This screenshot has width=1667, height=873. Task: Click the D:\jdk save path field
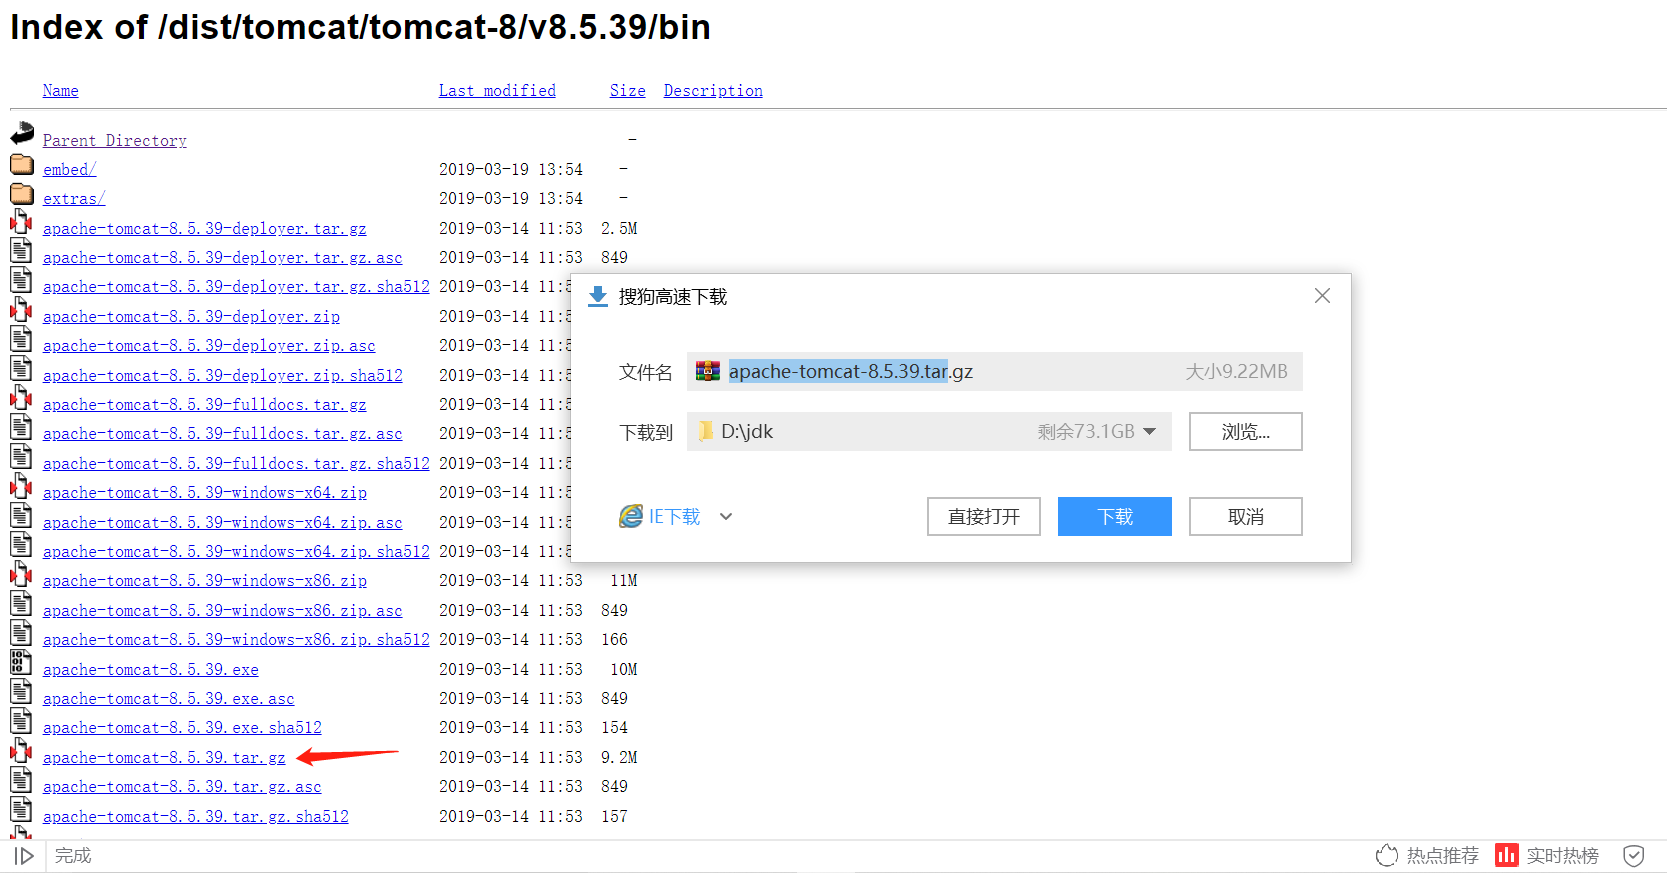pos(929,432)
